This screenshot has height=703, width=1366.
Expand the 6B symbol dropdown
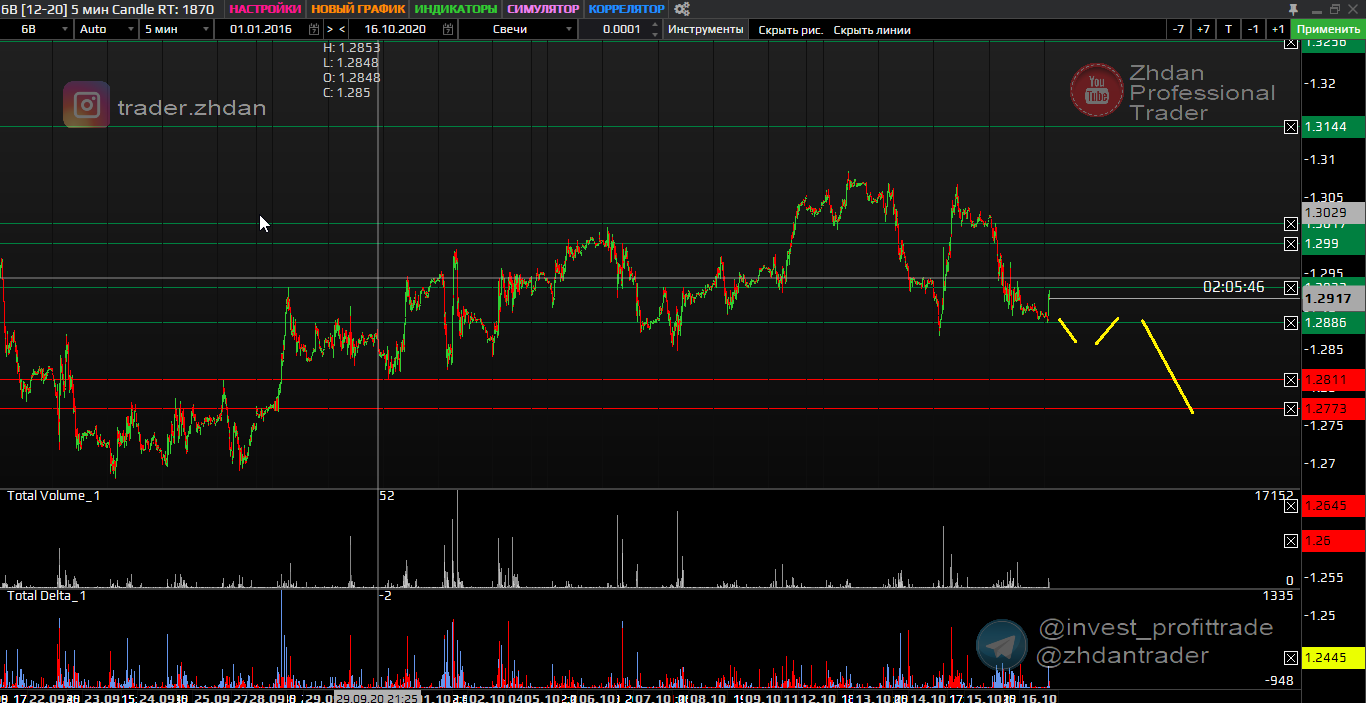(x=63, y=29)
